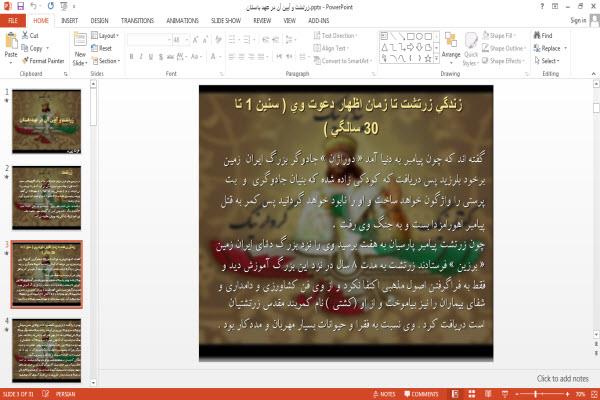
Task: Open the font name combo box
Action: 149,40
